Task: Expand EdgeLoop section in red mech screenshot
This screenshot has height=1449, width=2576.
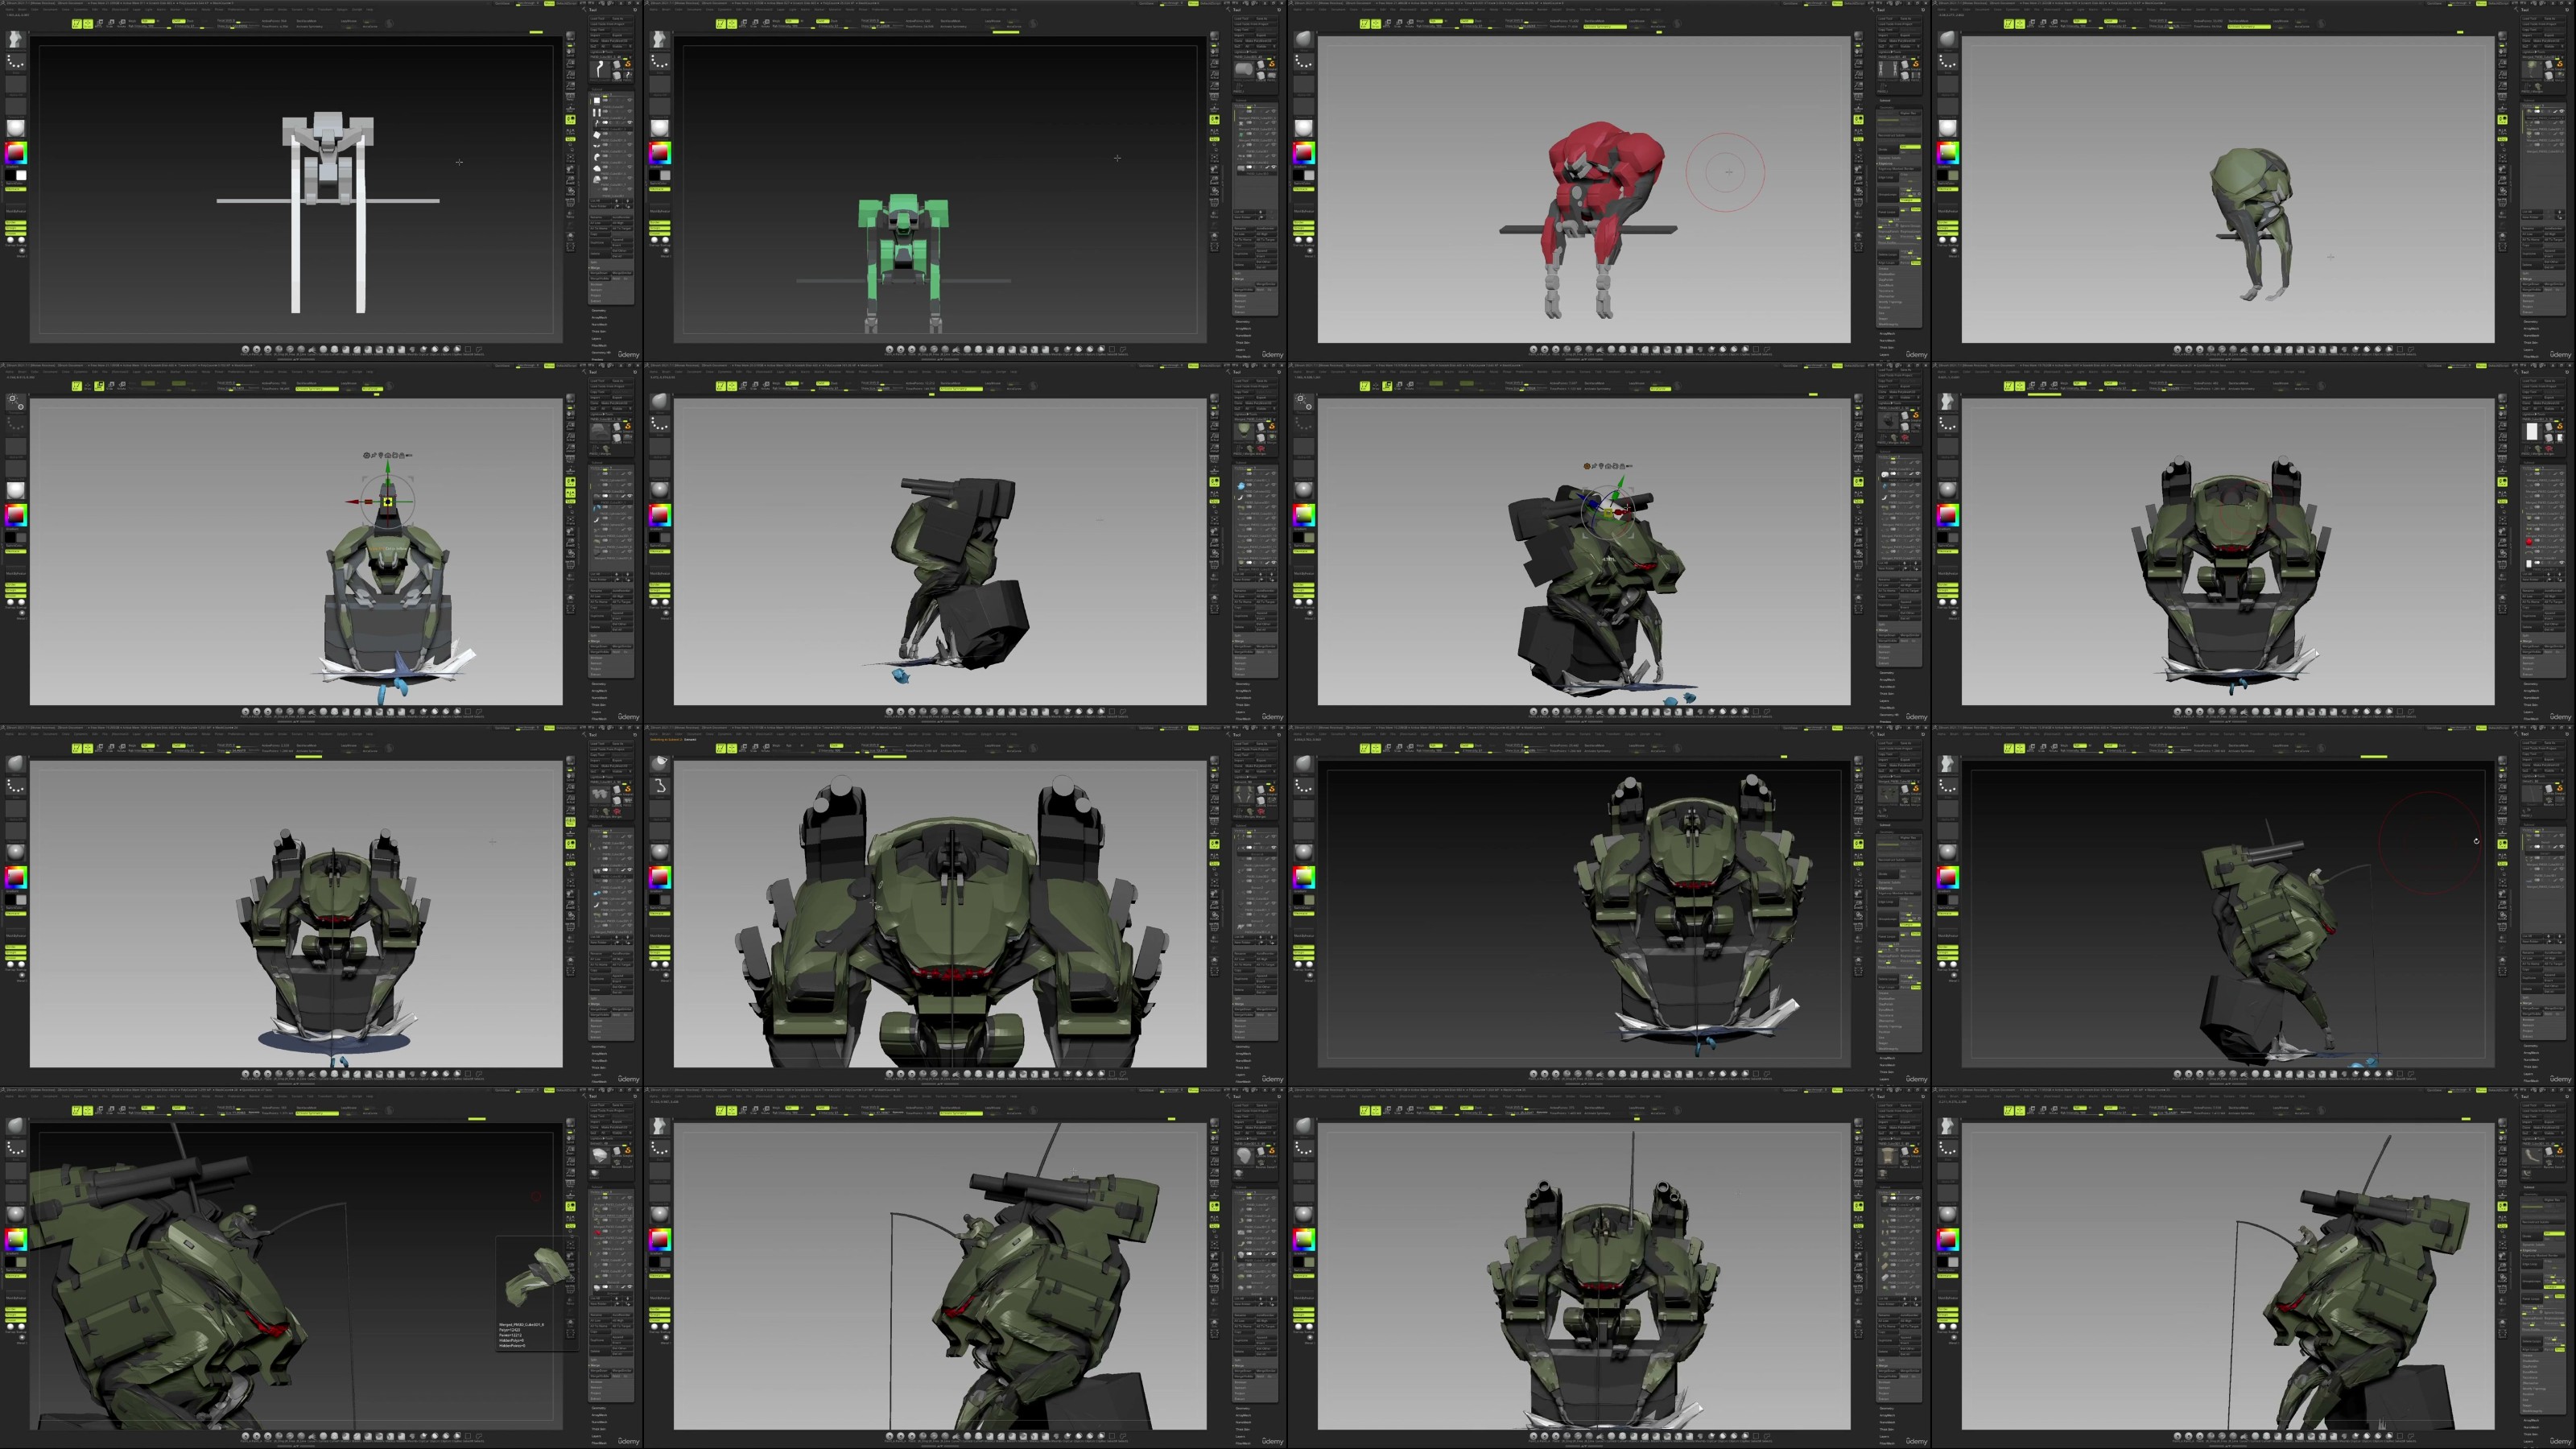Action: pos(1885,163)
